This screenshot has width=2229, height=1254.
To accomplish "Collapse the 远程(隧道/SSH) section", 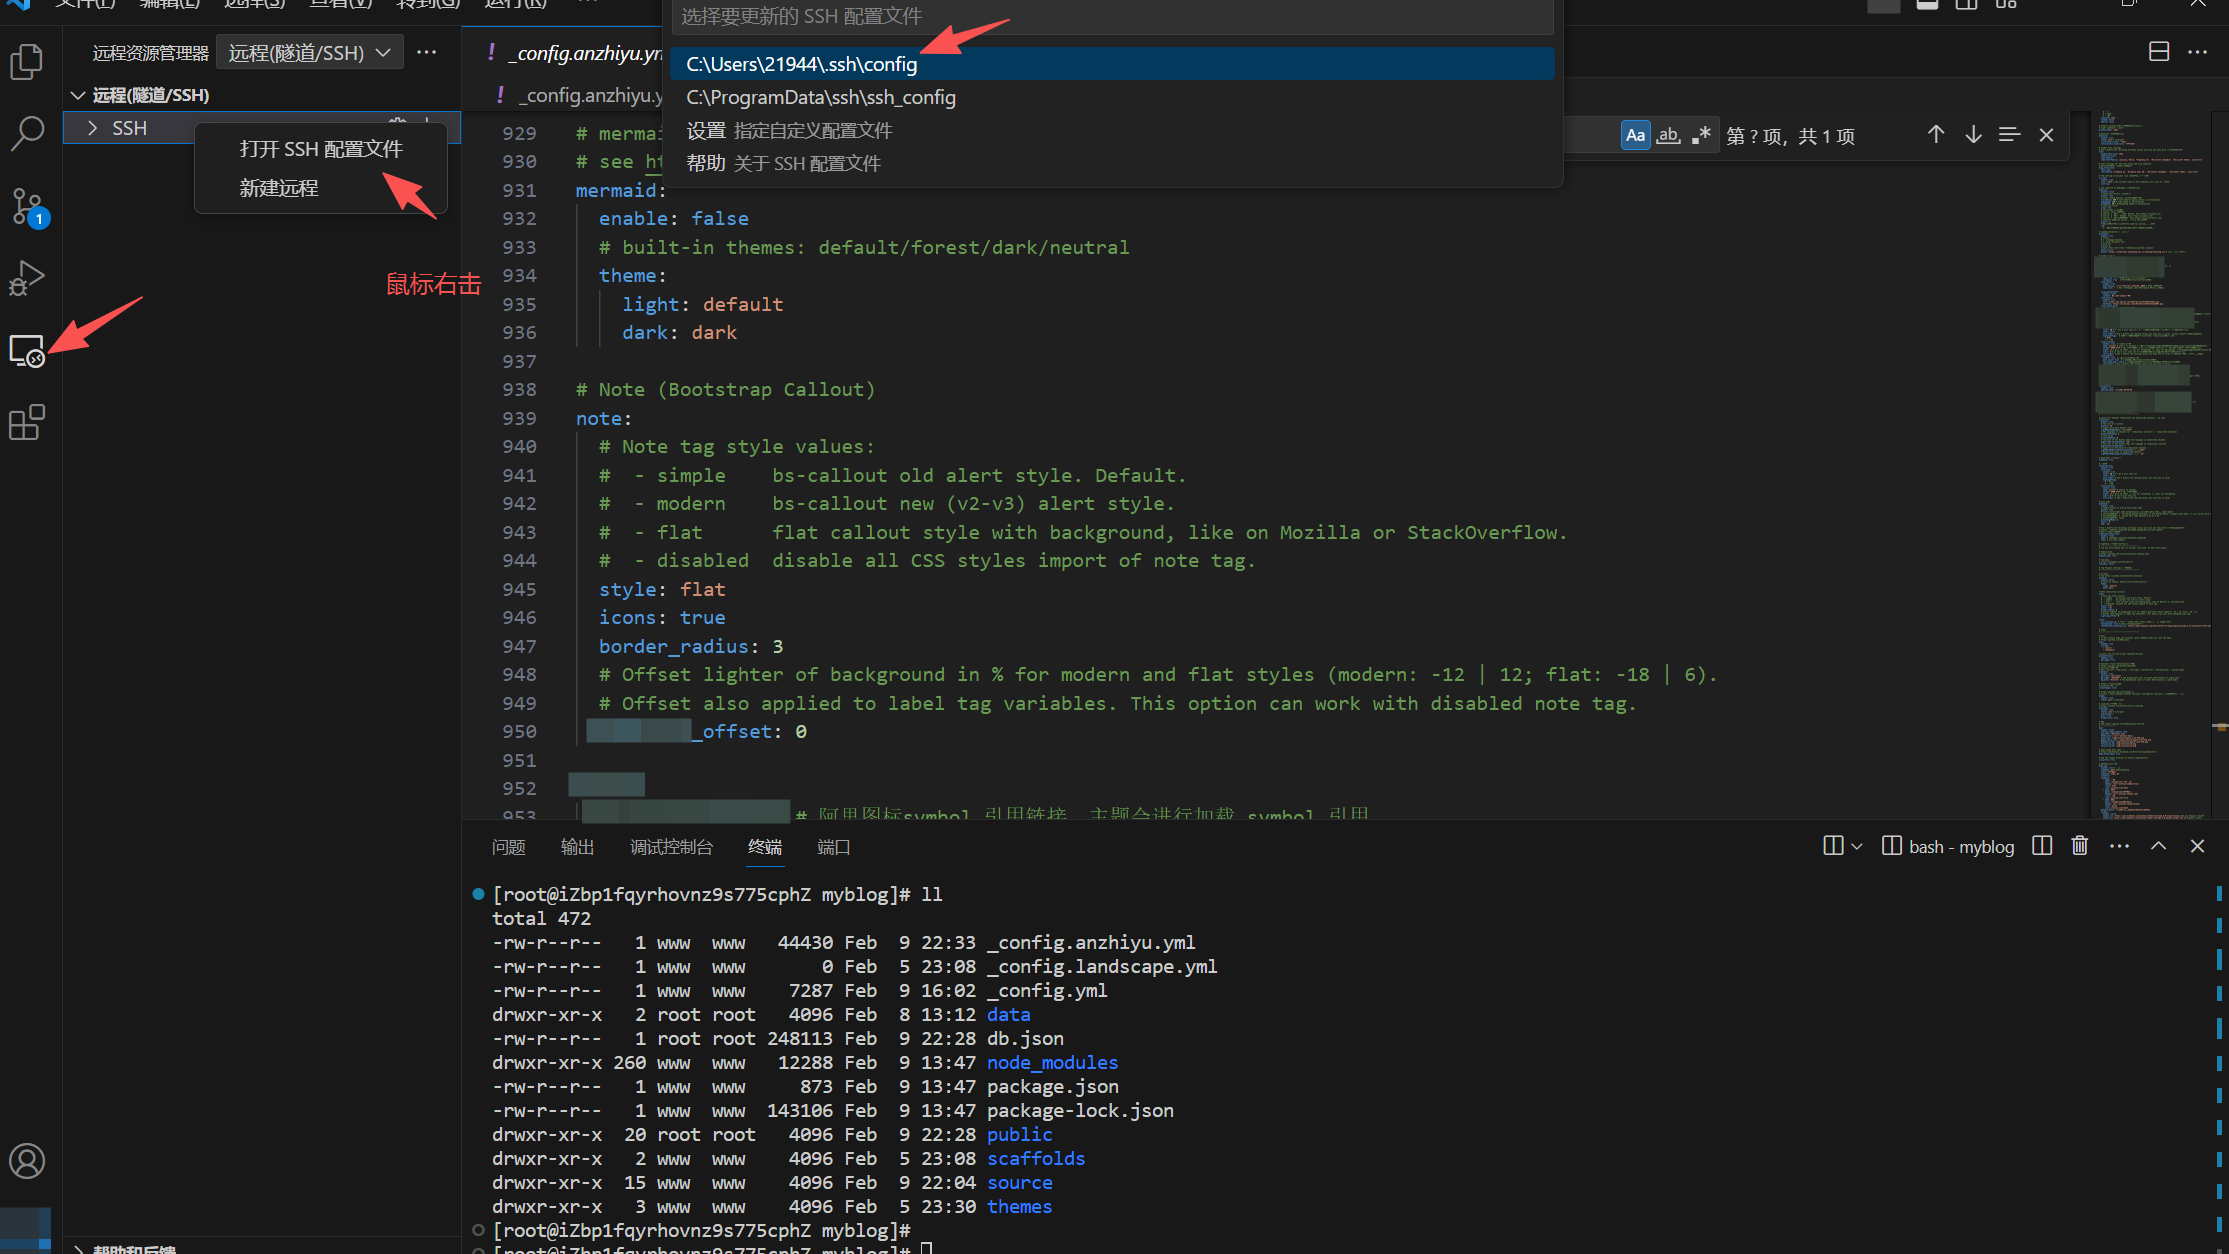I will 78,95.
